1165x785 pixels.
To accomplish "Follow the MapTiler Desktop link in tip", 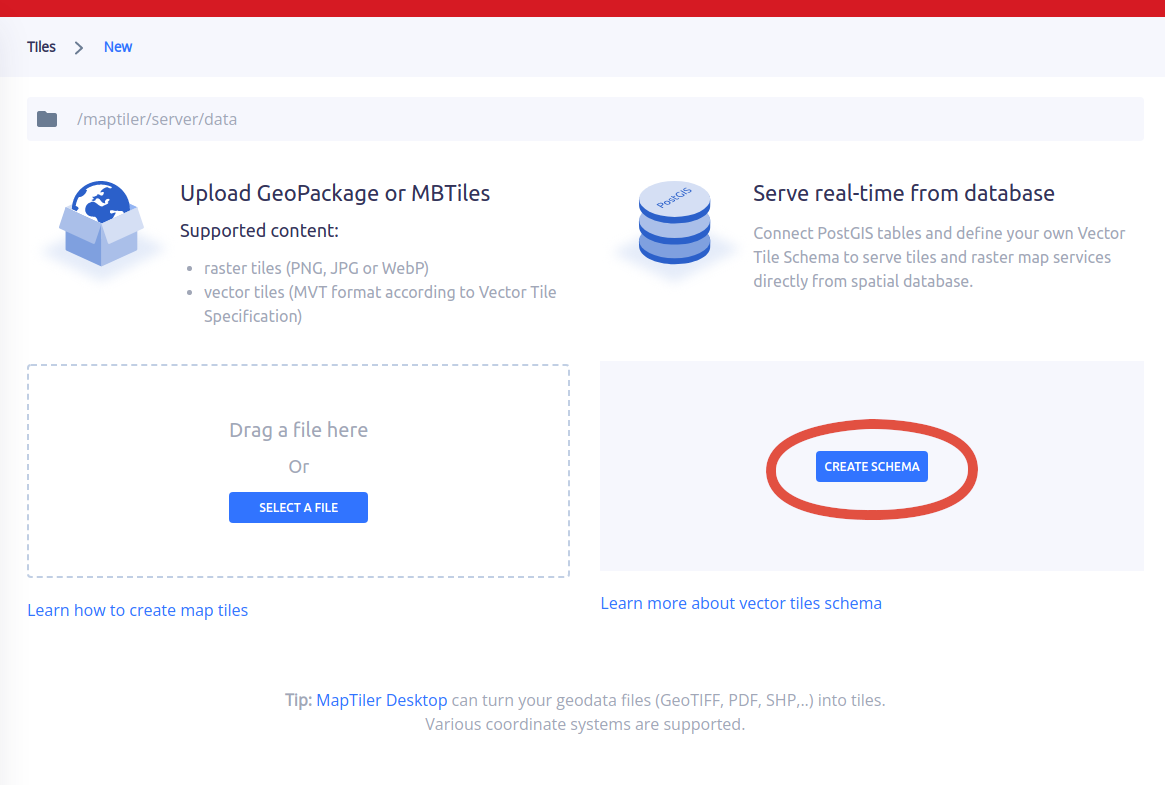I will click(381, 700).
